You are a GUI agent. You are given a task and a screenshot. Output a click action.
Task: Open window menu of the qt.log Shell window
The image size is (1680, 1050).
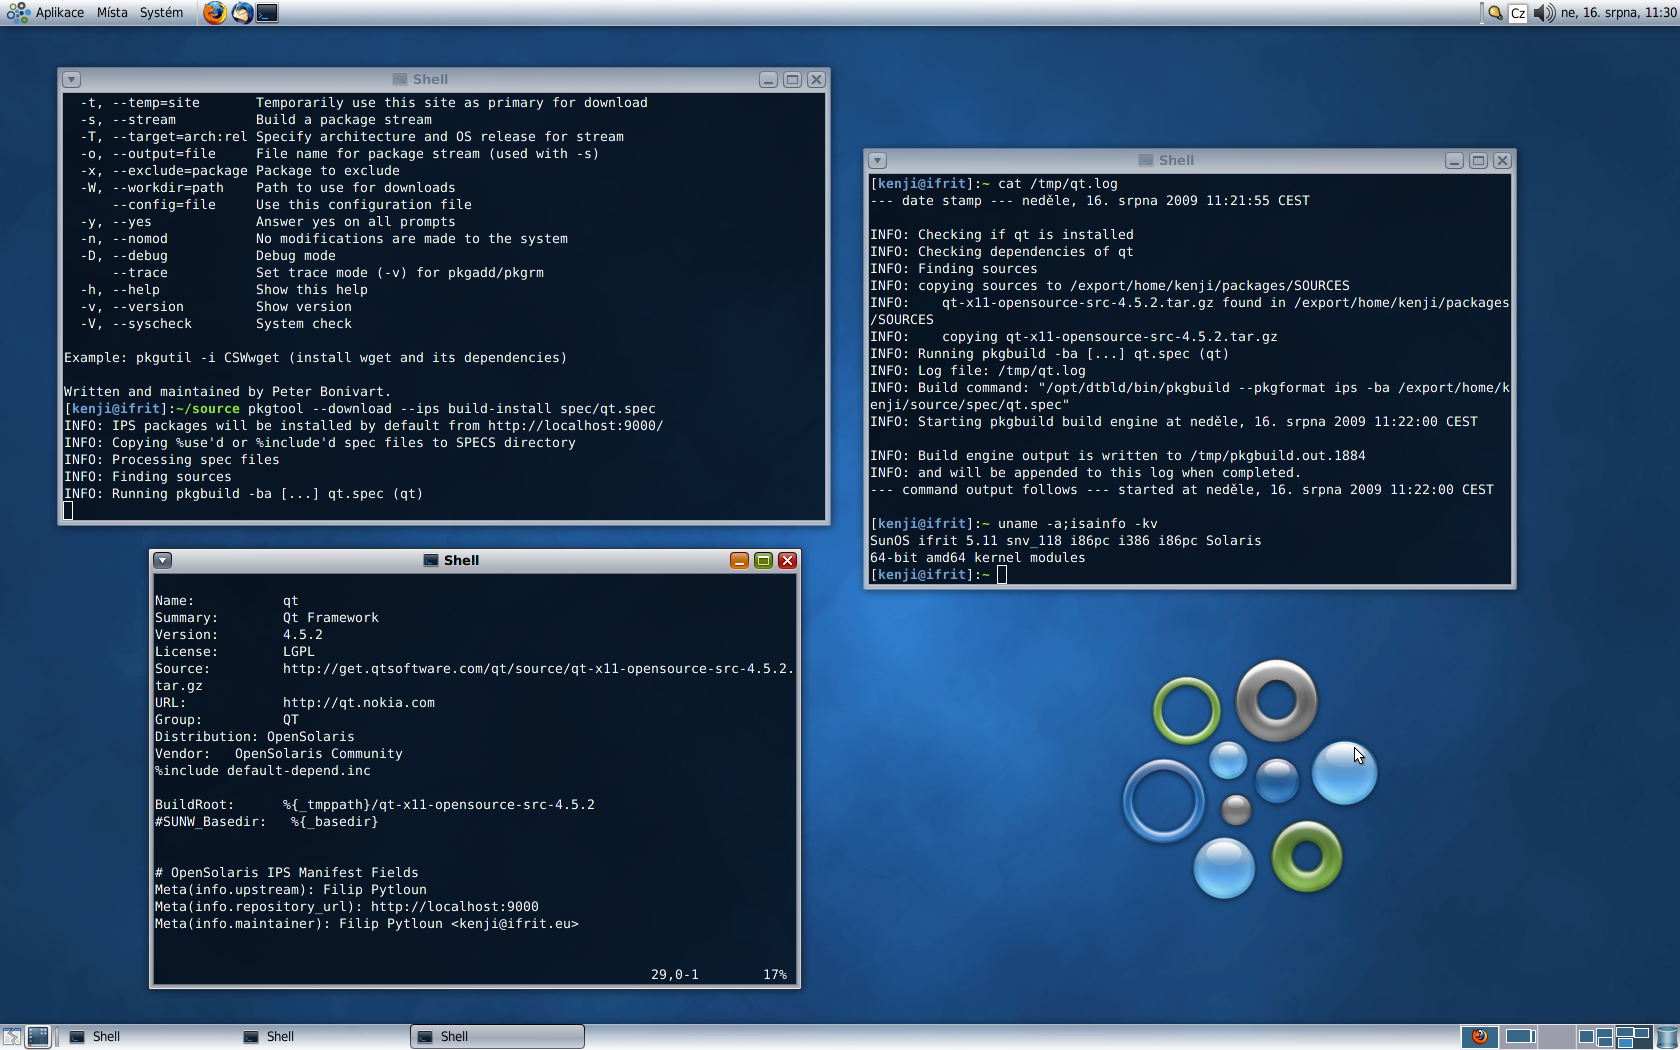tap(877, 161)
